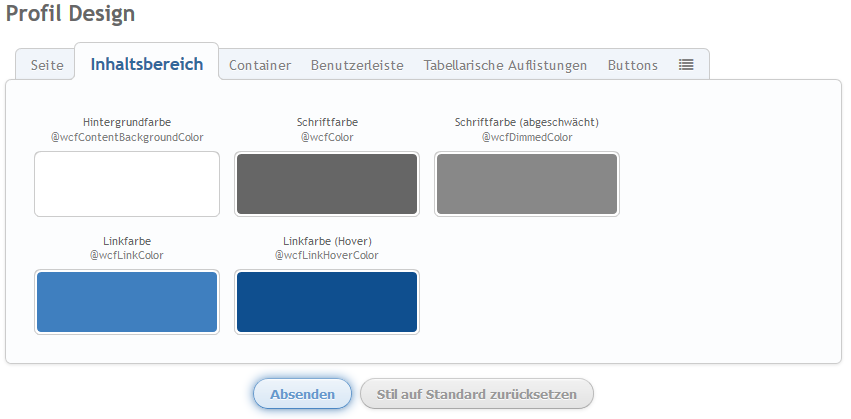Select the dark blue Linkfarbe (Hover) swatch
851x419 pixels.
point(327,302)
